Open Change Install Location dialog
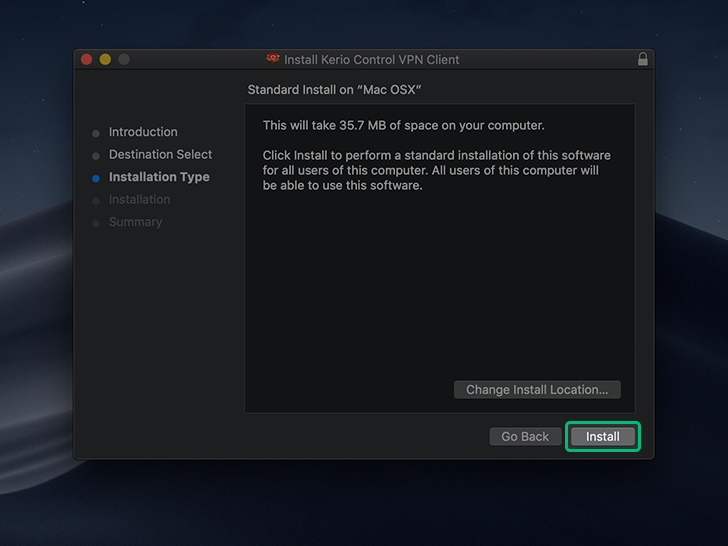728x546 pixels. 537,390
